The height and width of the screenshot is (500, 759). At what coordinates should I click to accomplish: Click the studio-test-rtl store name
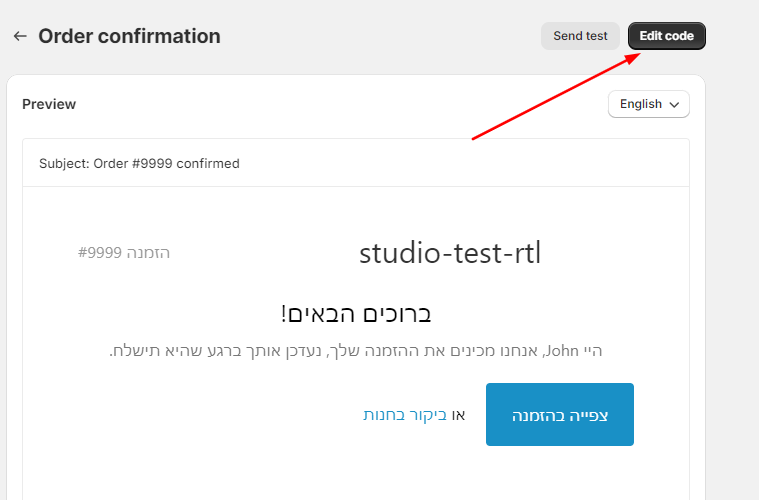click(450, 253)
